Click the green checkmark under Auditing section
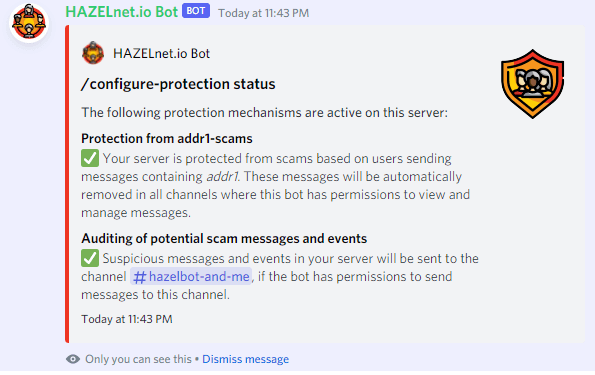 tap(90, 258)
